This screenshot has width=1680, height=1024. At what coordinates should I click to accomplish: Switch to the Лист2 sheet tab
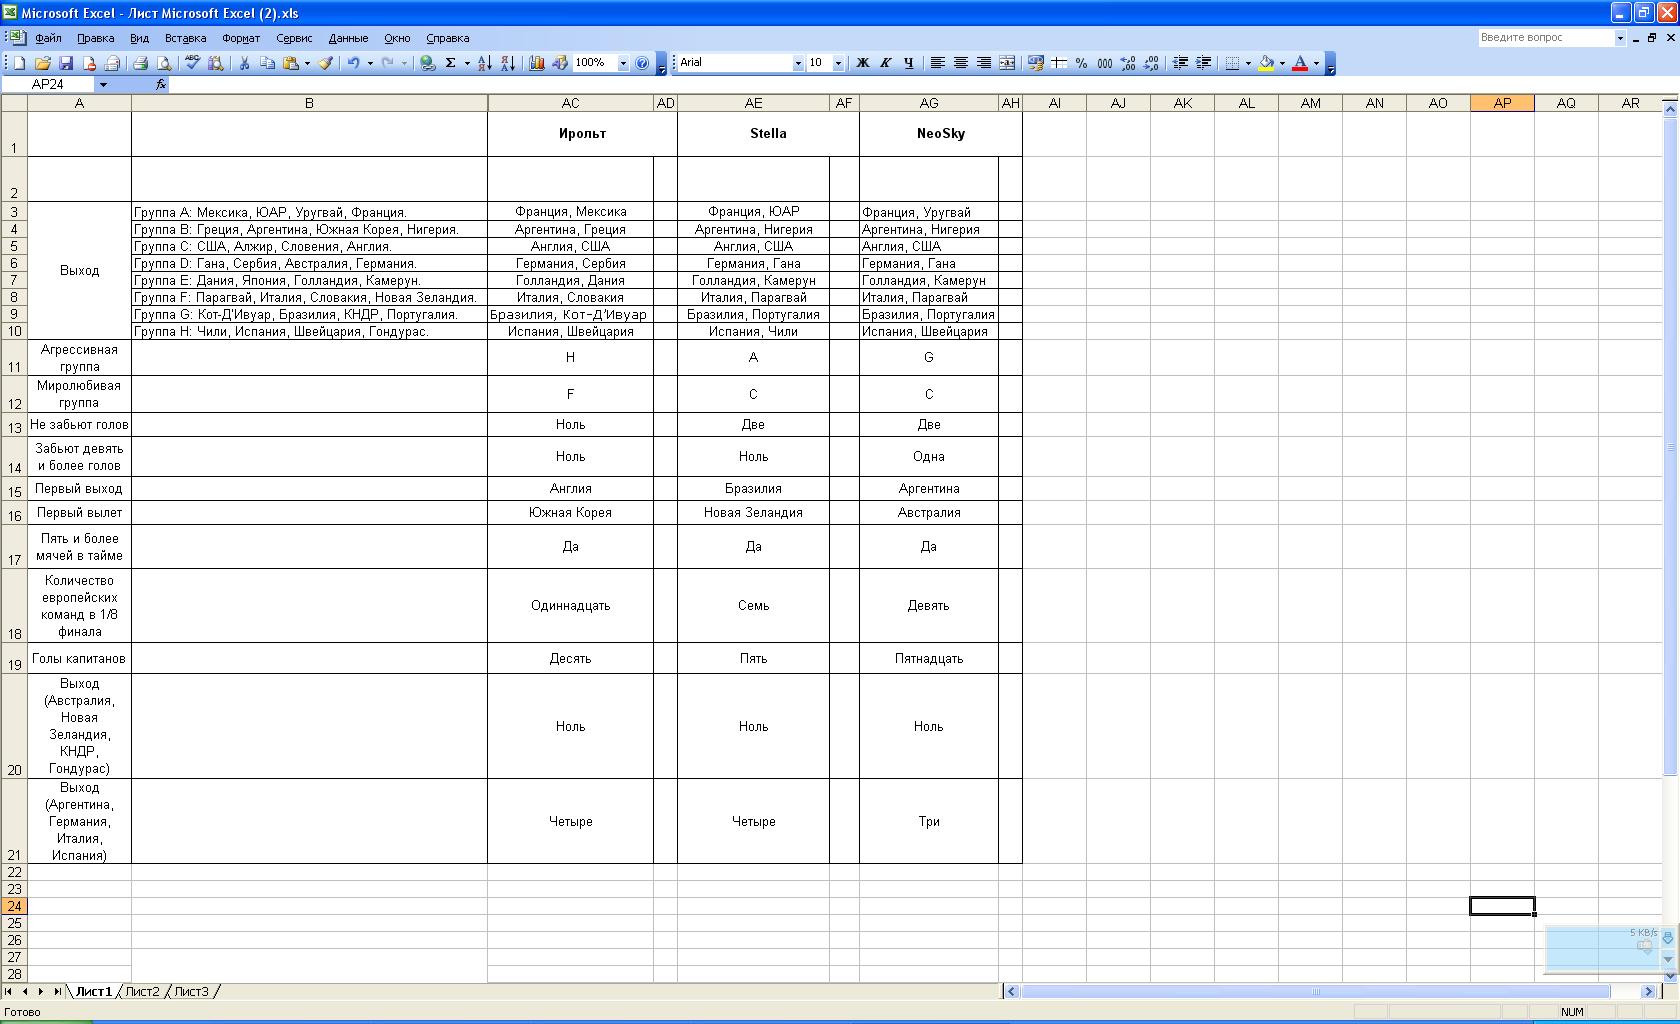point(142,991)
